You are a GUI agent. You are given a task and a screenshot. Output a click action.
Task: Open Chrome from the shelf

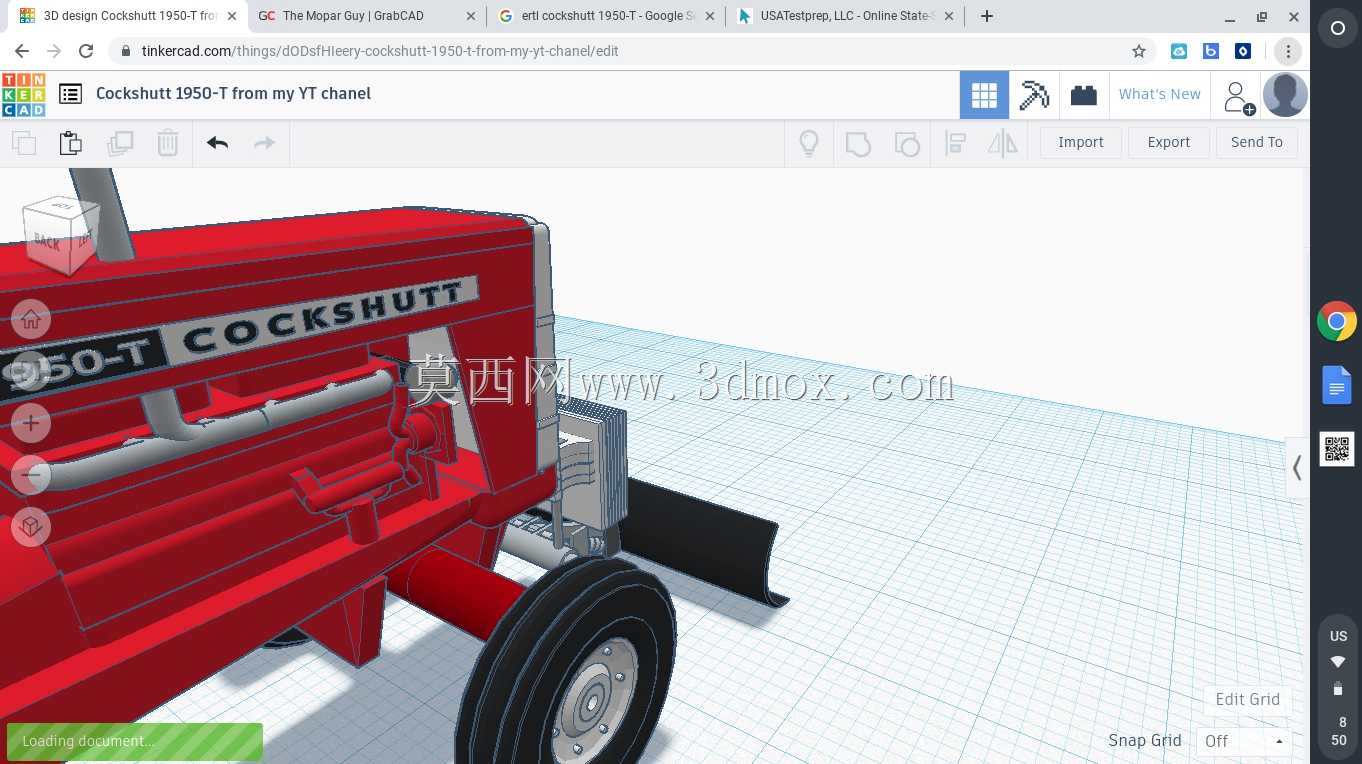pos(1337,322)
